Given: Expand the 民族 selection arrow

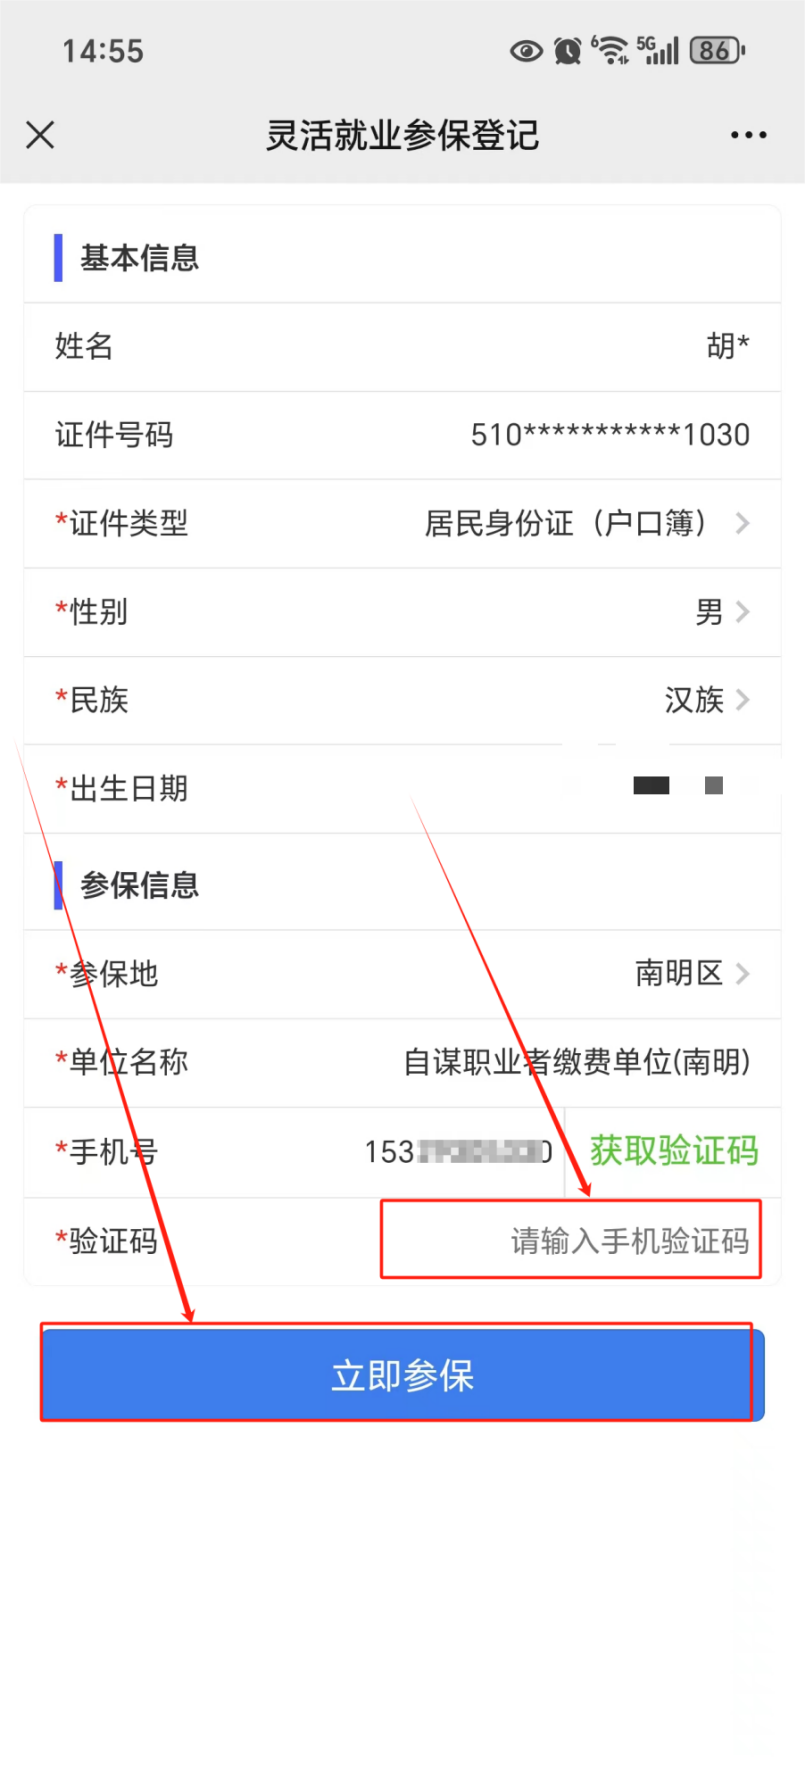Looking at the screenshot, I should click(x=742, y=700).
